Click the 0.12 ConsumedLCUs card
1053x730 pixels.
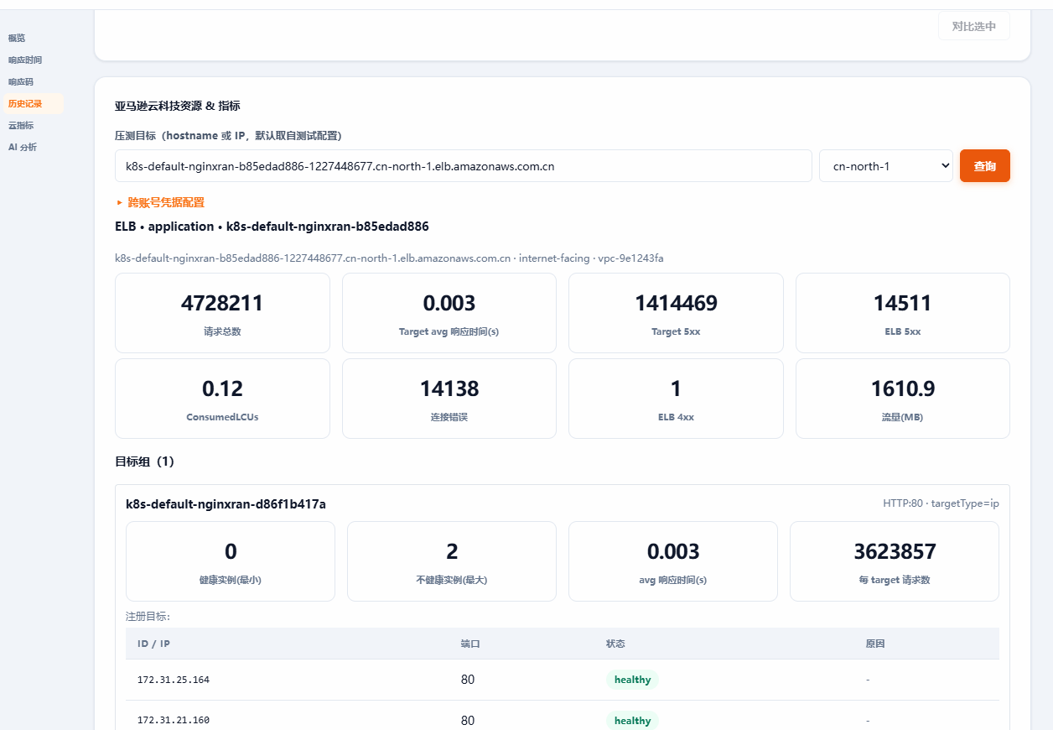coord(222,398)
